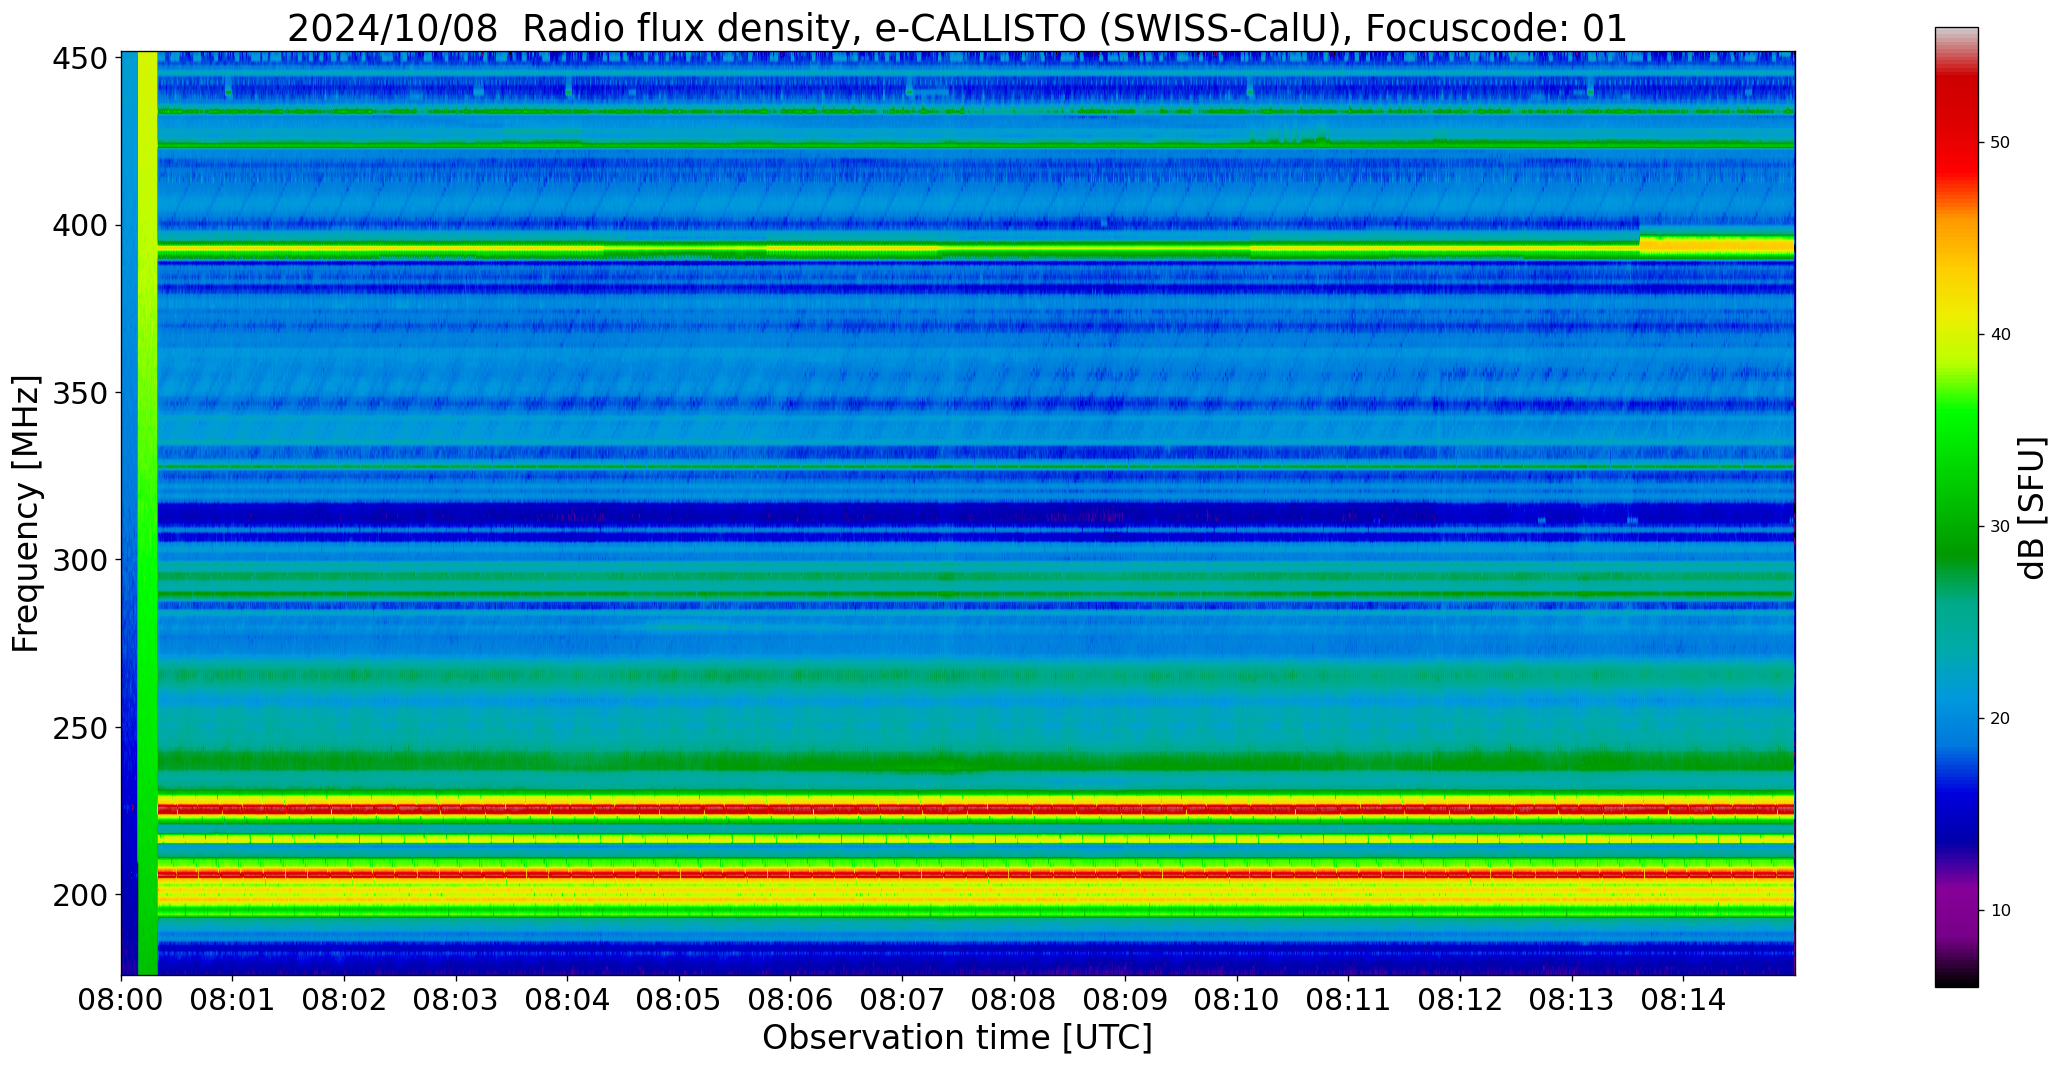This screenshot has height=1067, width=2062.
Task: Click the 08:13 time tick label
Action: [x=1571, y=998]
